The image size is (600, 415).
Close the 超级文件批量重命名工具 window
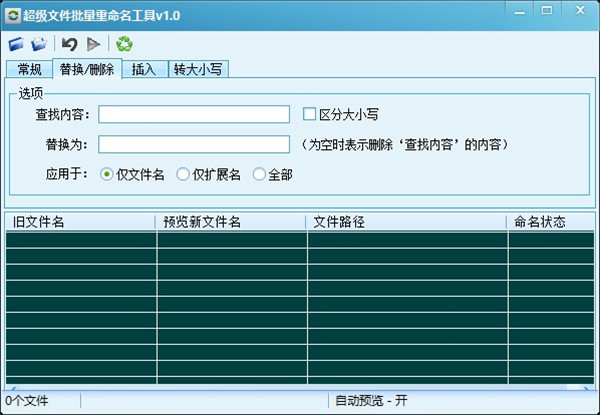click(580, 11)
